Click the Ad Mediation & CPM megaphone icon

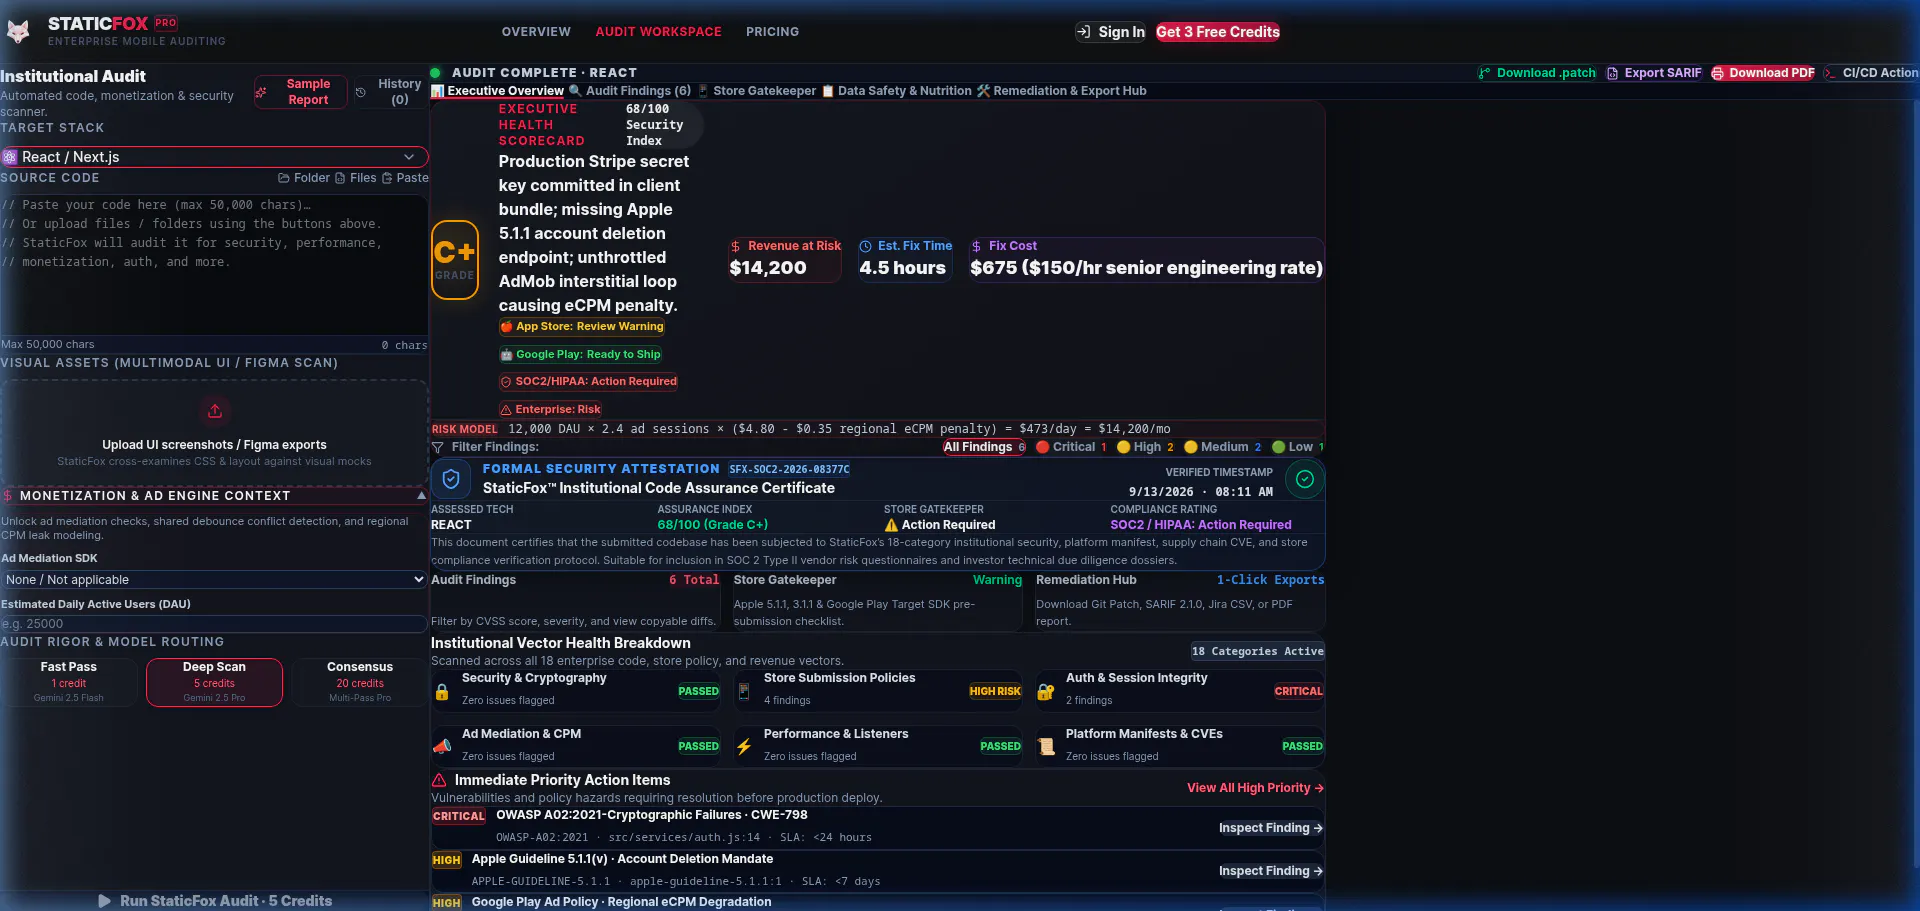point(442,747)
